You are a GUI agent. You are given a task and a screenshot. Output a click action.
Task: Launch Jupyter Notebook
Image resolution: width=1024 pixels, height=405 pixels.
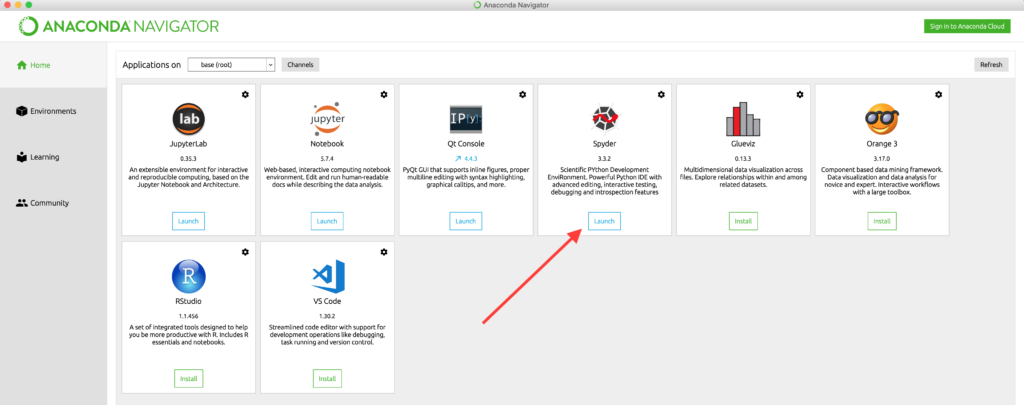(327, 221)
